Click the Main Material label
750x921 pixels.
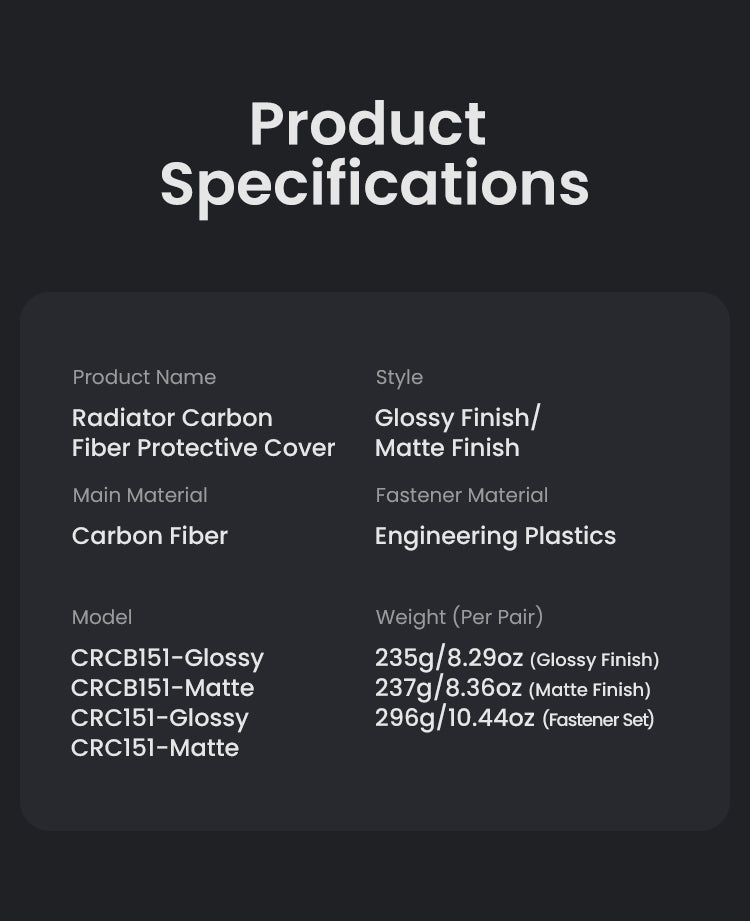click(x=140, y=495)
